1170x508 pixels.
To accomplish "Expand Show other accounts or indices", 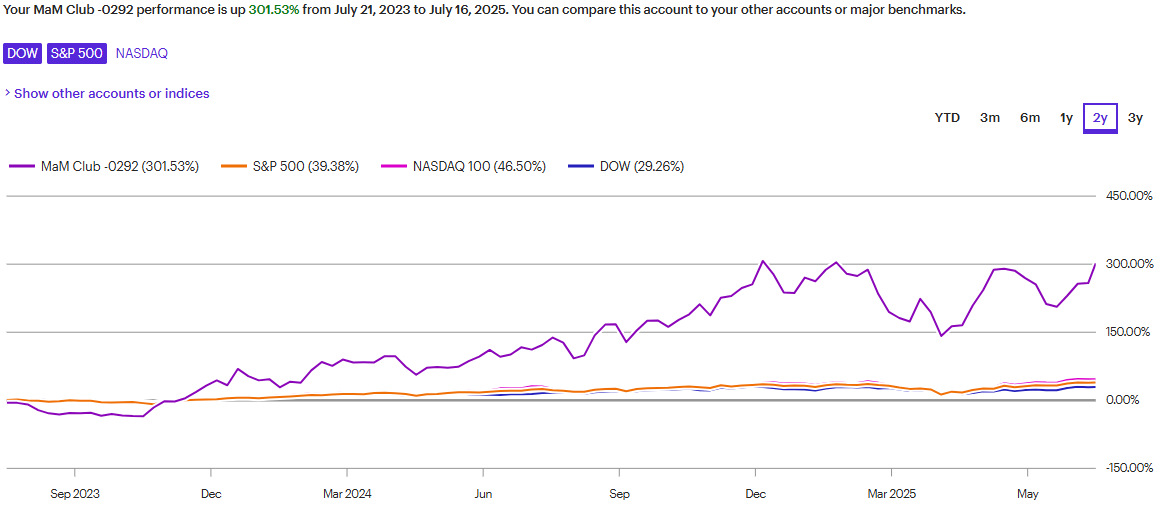I will (x=111, y=93).
